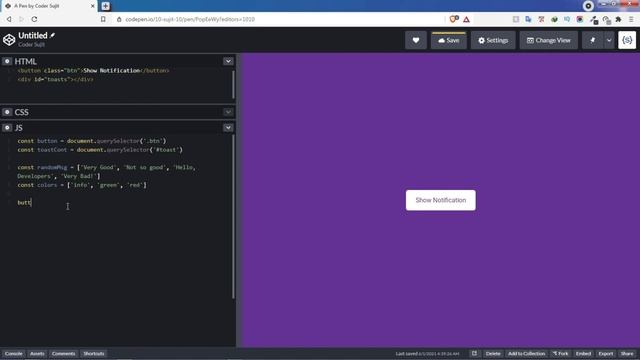Viewport: 640px width, 360px height.
Task: Click the 'const toastCont' line in JS
Action: coord(100,150)
